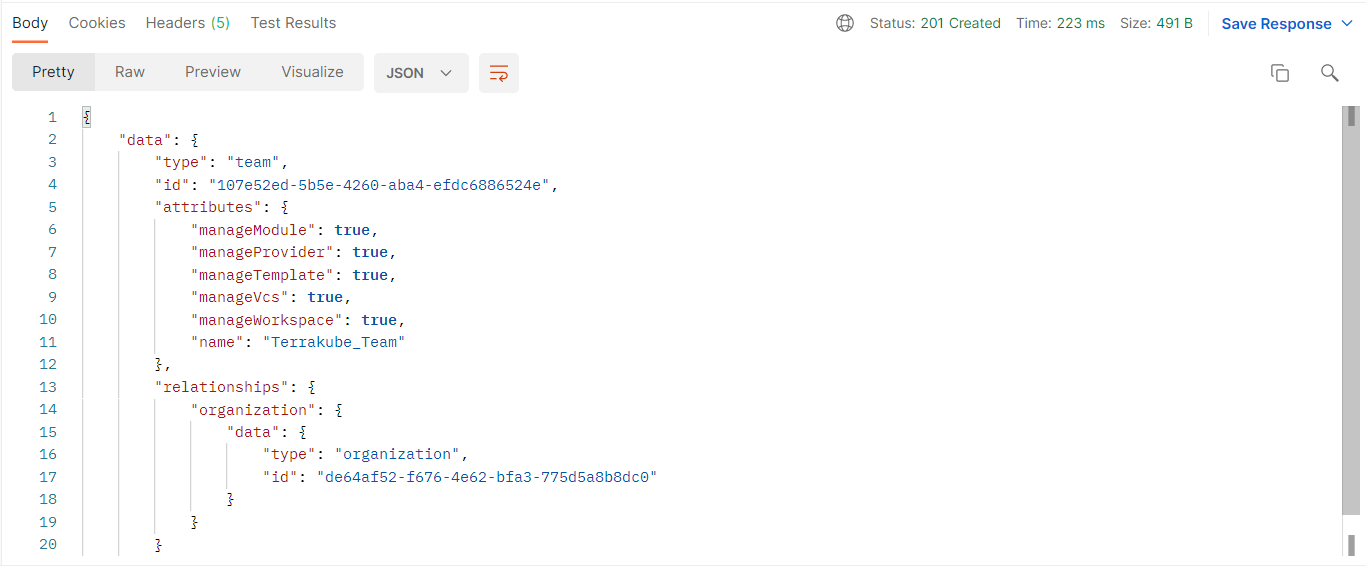Image resolution: width=1366 pixels, height=569 pixels.
Task: Click the search magnifier icon
Action: pos(1329,73)
